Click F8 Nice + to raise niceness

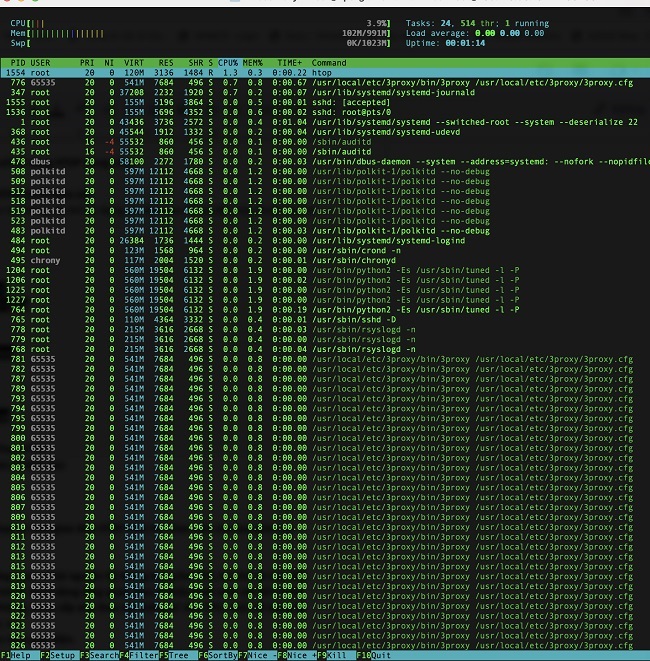[297, 656]
